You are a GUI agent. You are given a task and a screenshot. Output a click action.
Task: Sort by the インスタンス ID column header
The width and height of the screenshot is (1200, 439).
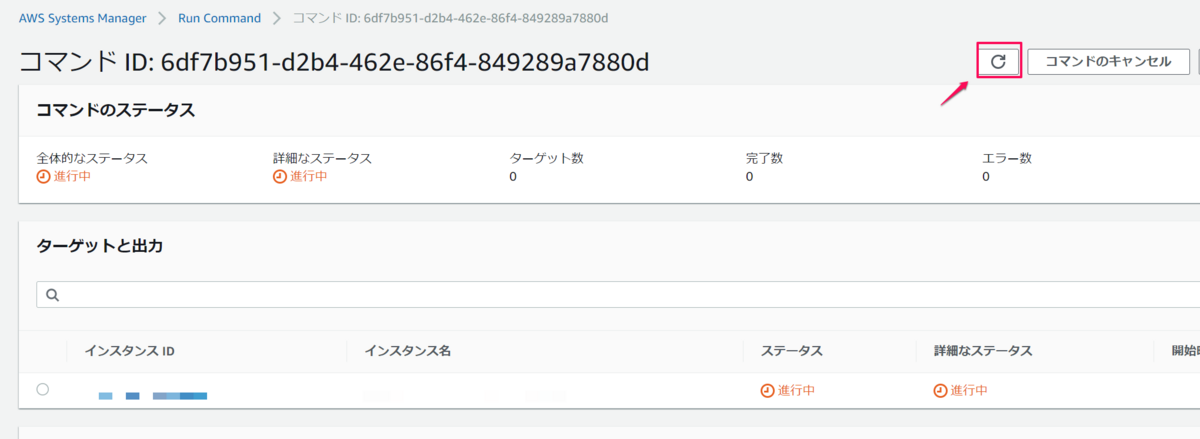tap(130, 351)
